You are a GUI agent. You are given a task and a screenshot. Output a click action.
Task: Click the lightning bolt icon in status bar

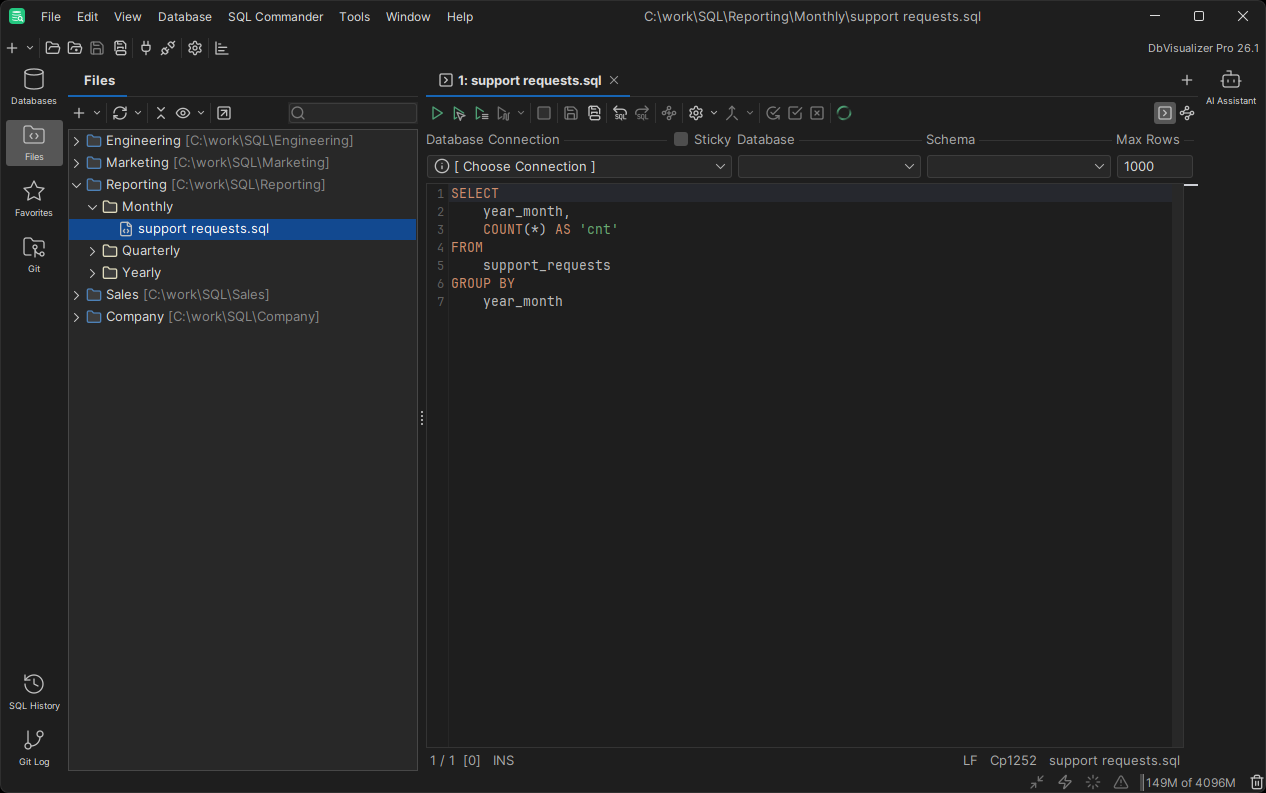pos(1065,782)
